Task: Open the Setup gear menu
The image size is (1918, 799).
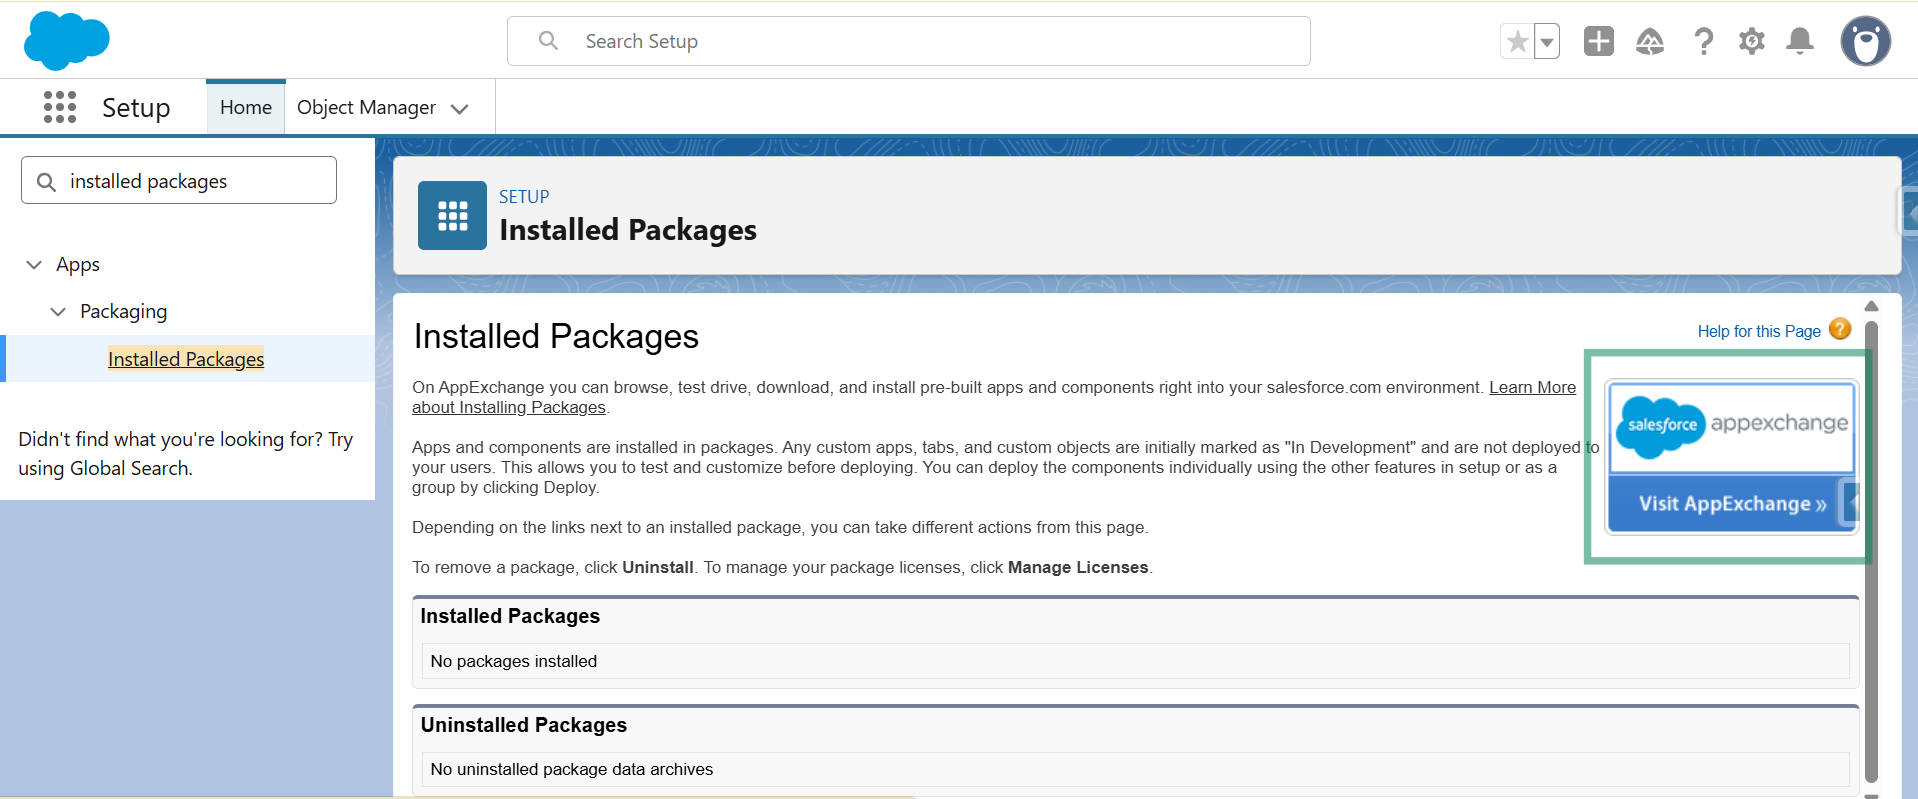Action: click(x=1751, y=41)
